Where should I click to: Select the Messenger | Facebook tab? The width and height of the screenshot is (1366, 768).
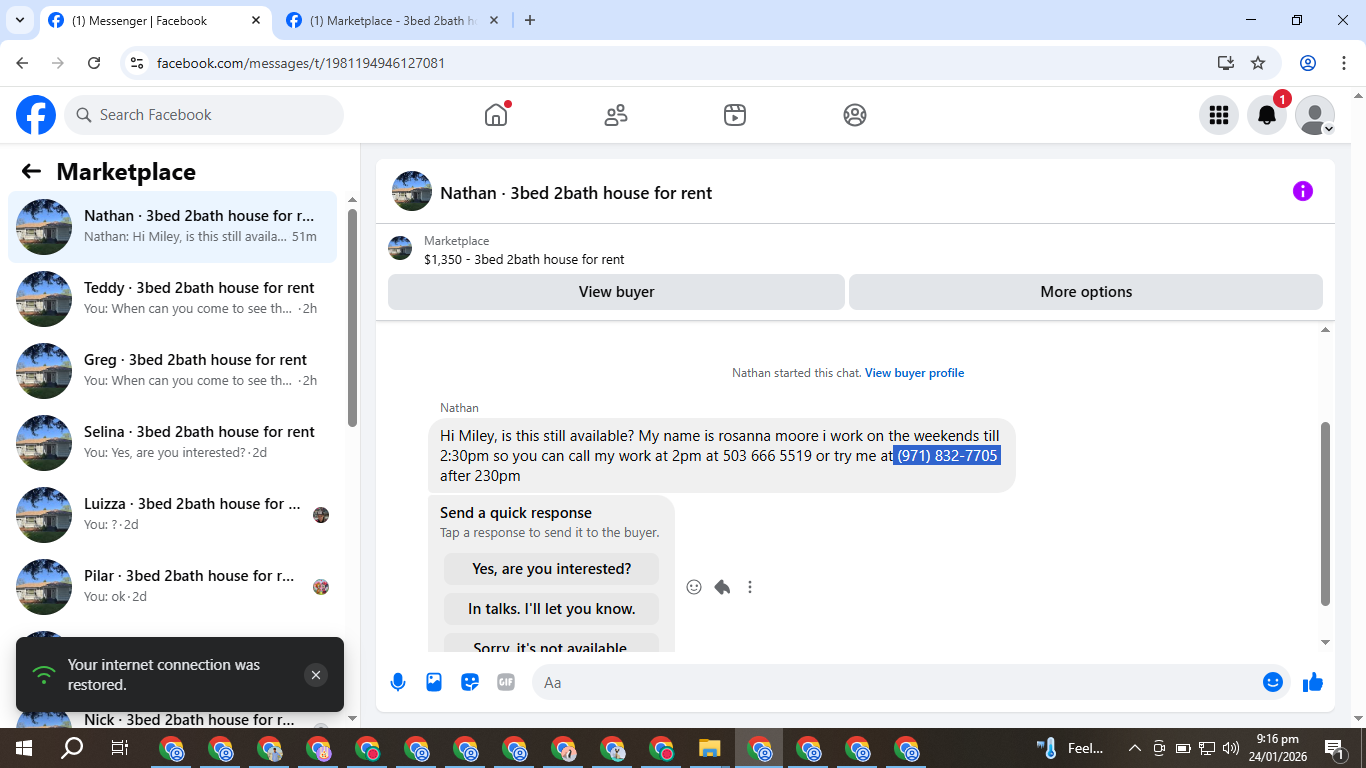tap(155, 20)
